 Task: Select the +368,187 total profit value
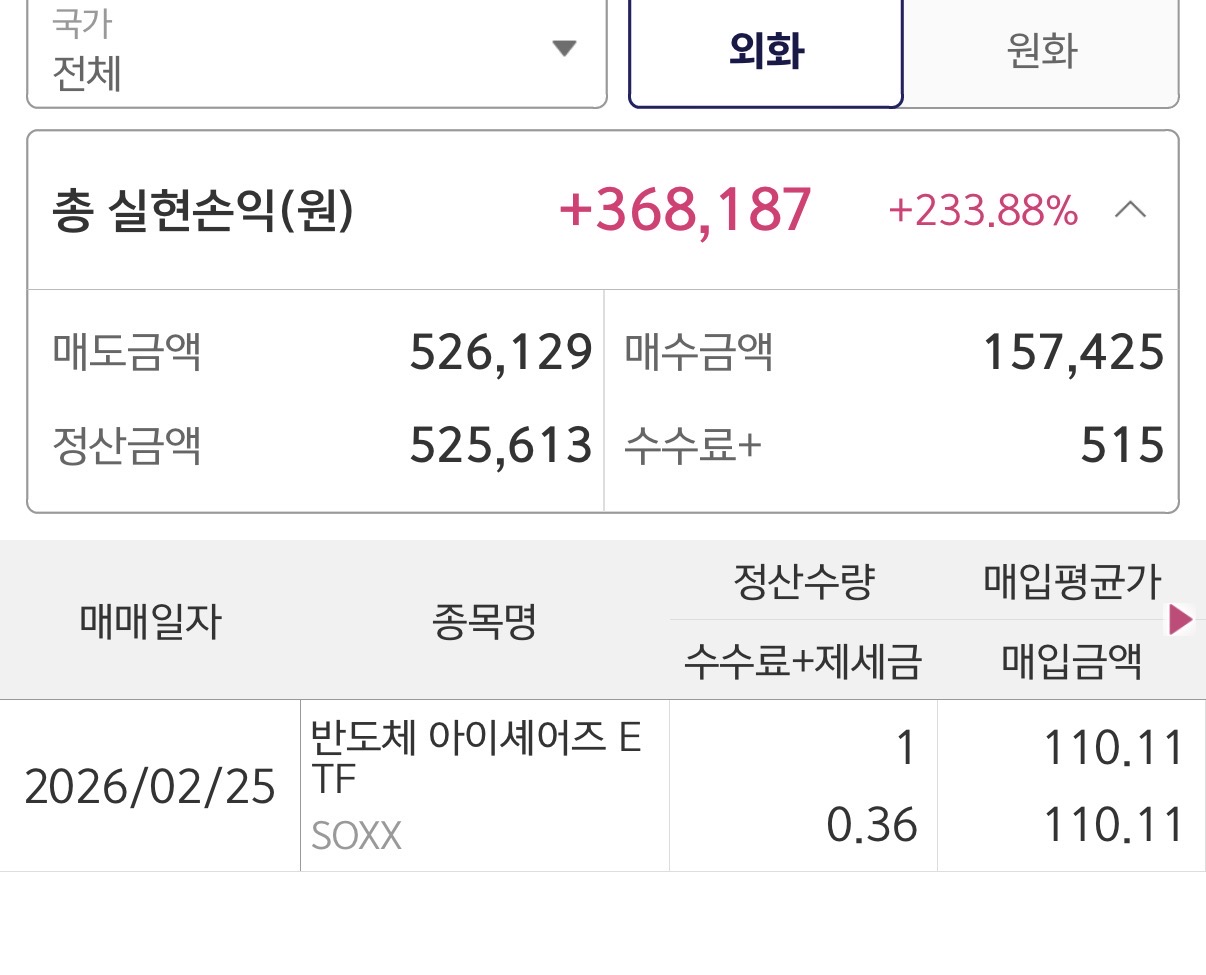click(x=685, y=211)
